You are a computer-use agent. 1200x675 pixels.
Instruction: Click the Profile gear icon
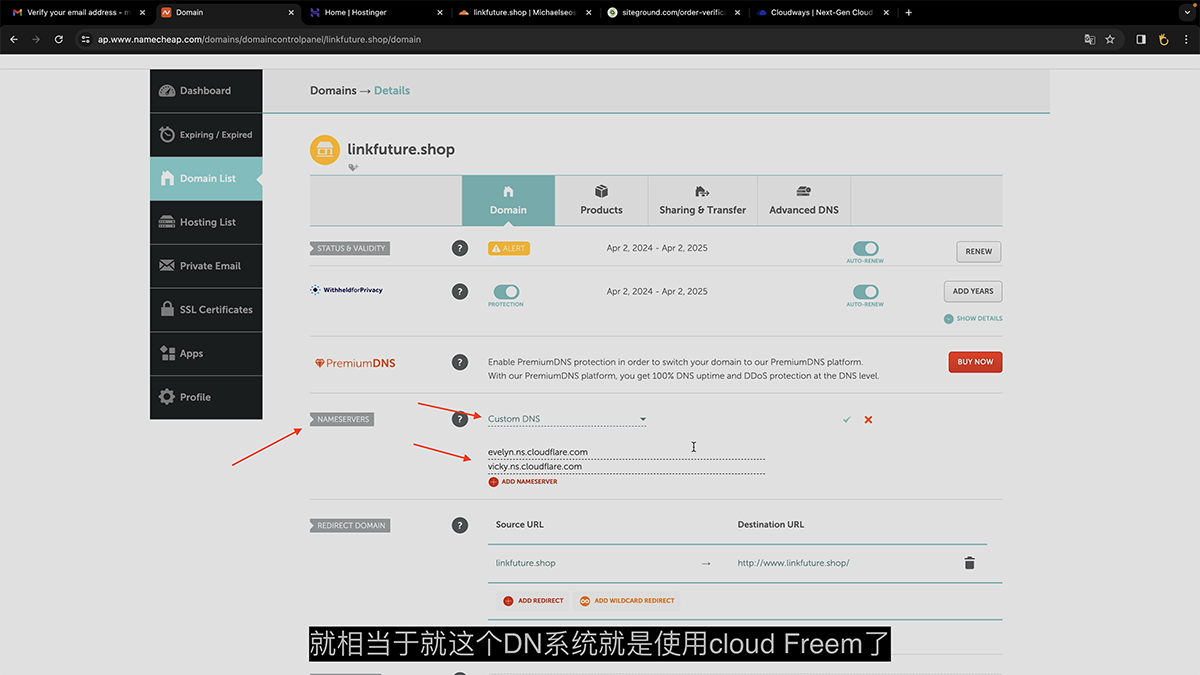coord(167,397)
